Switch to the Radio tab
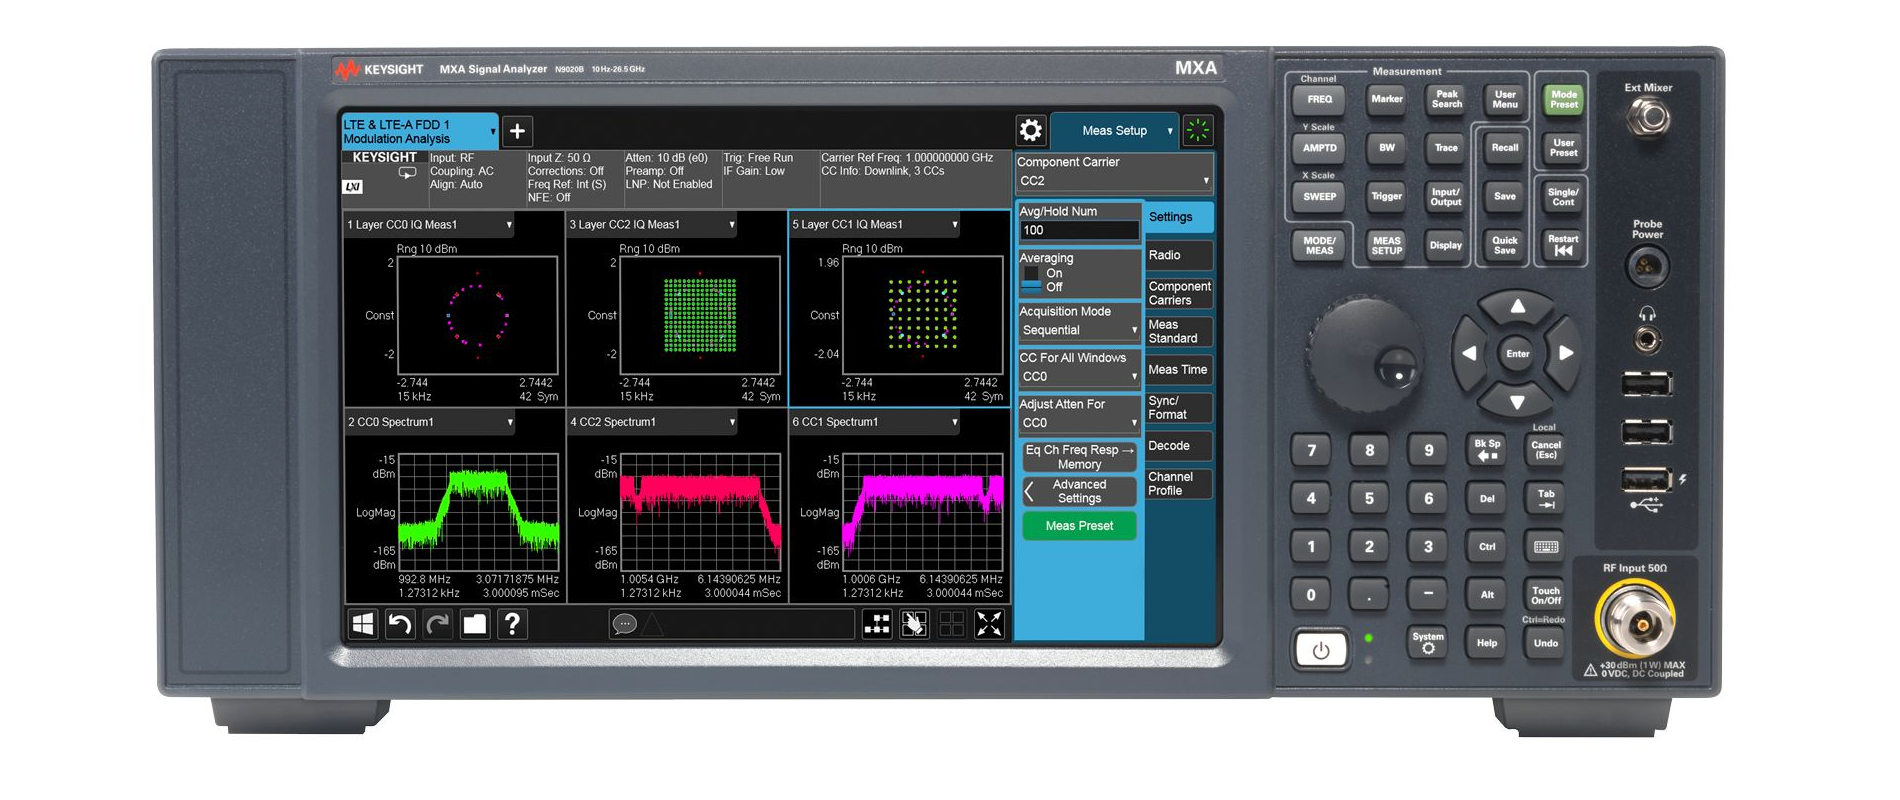Image resolution: width=1900 pixels, height=800 pixels. click(x=1177, y=256)
